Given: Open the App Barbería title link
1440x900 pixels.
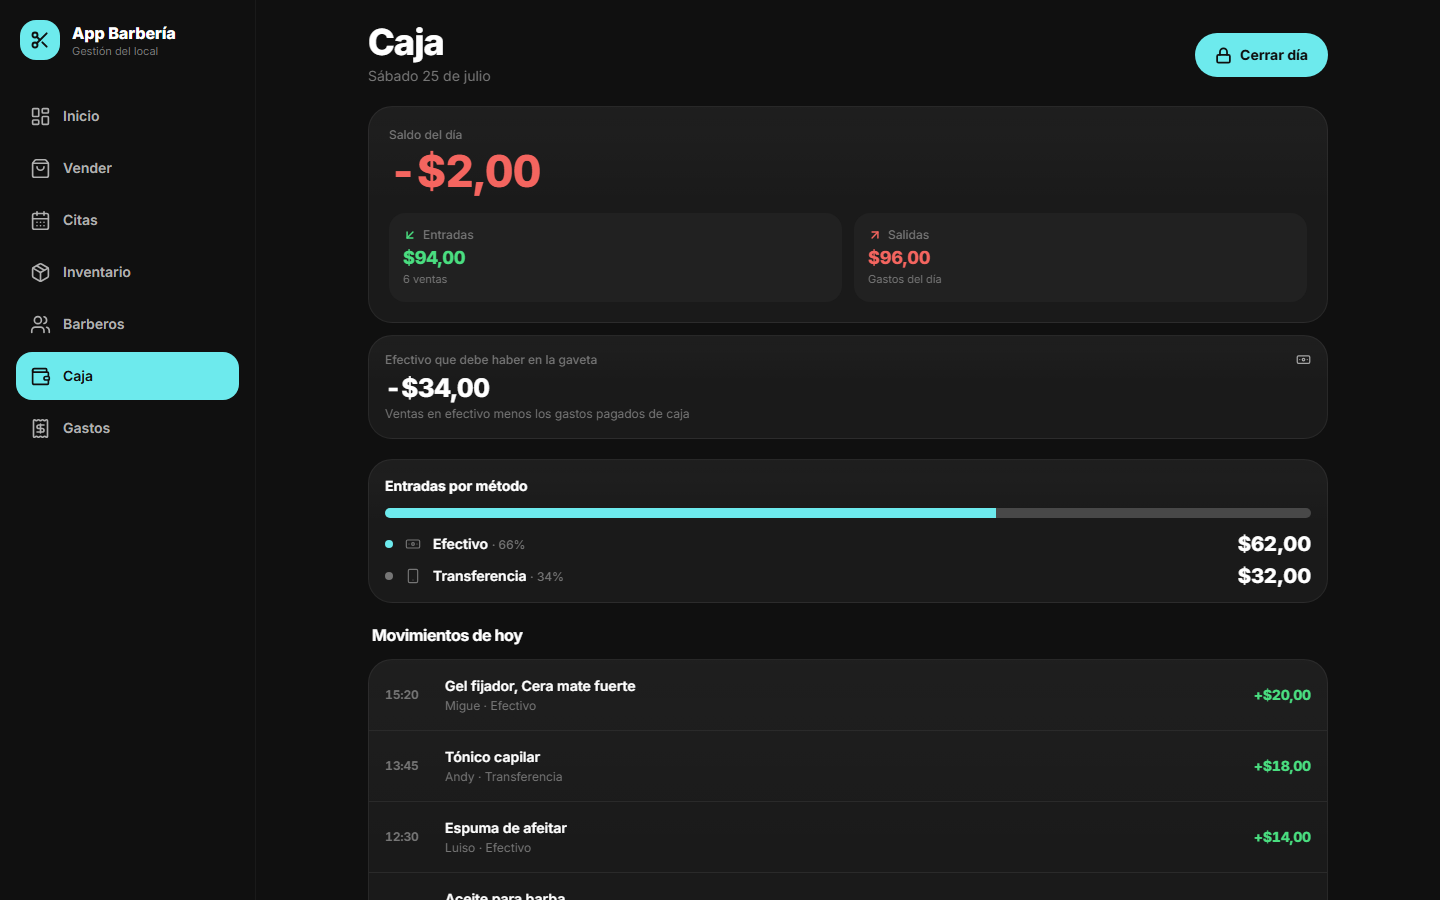Looking at the screenshot, I should tap(124, 33).
